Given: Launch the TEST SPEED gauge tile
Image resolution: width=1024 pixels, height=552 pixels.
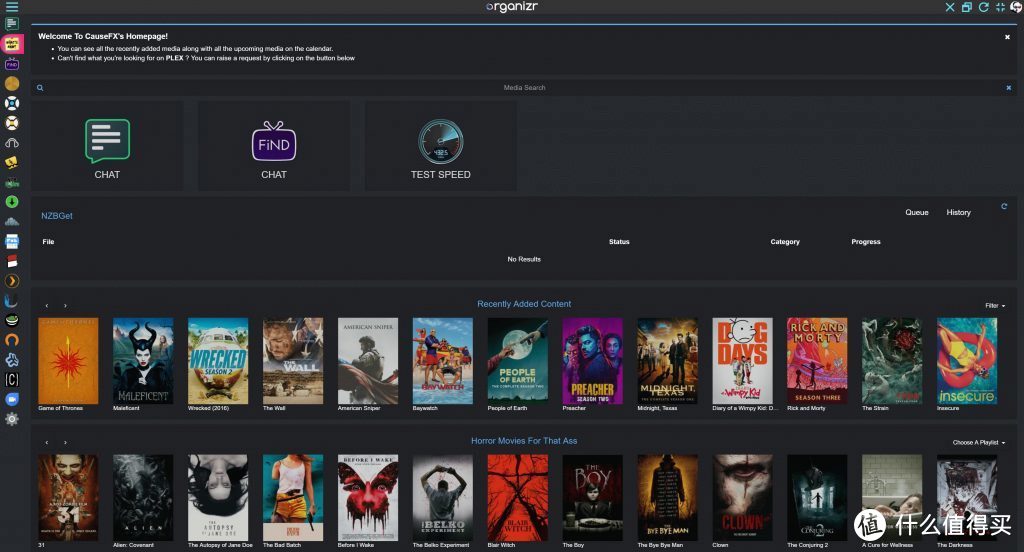Looking at the screenshot, I should 440,144.
